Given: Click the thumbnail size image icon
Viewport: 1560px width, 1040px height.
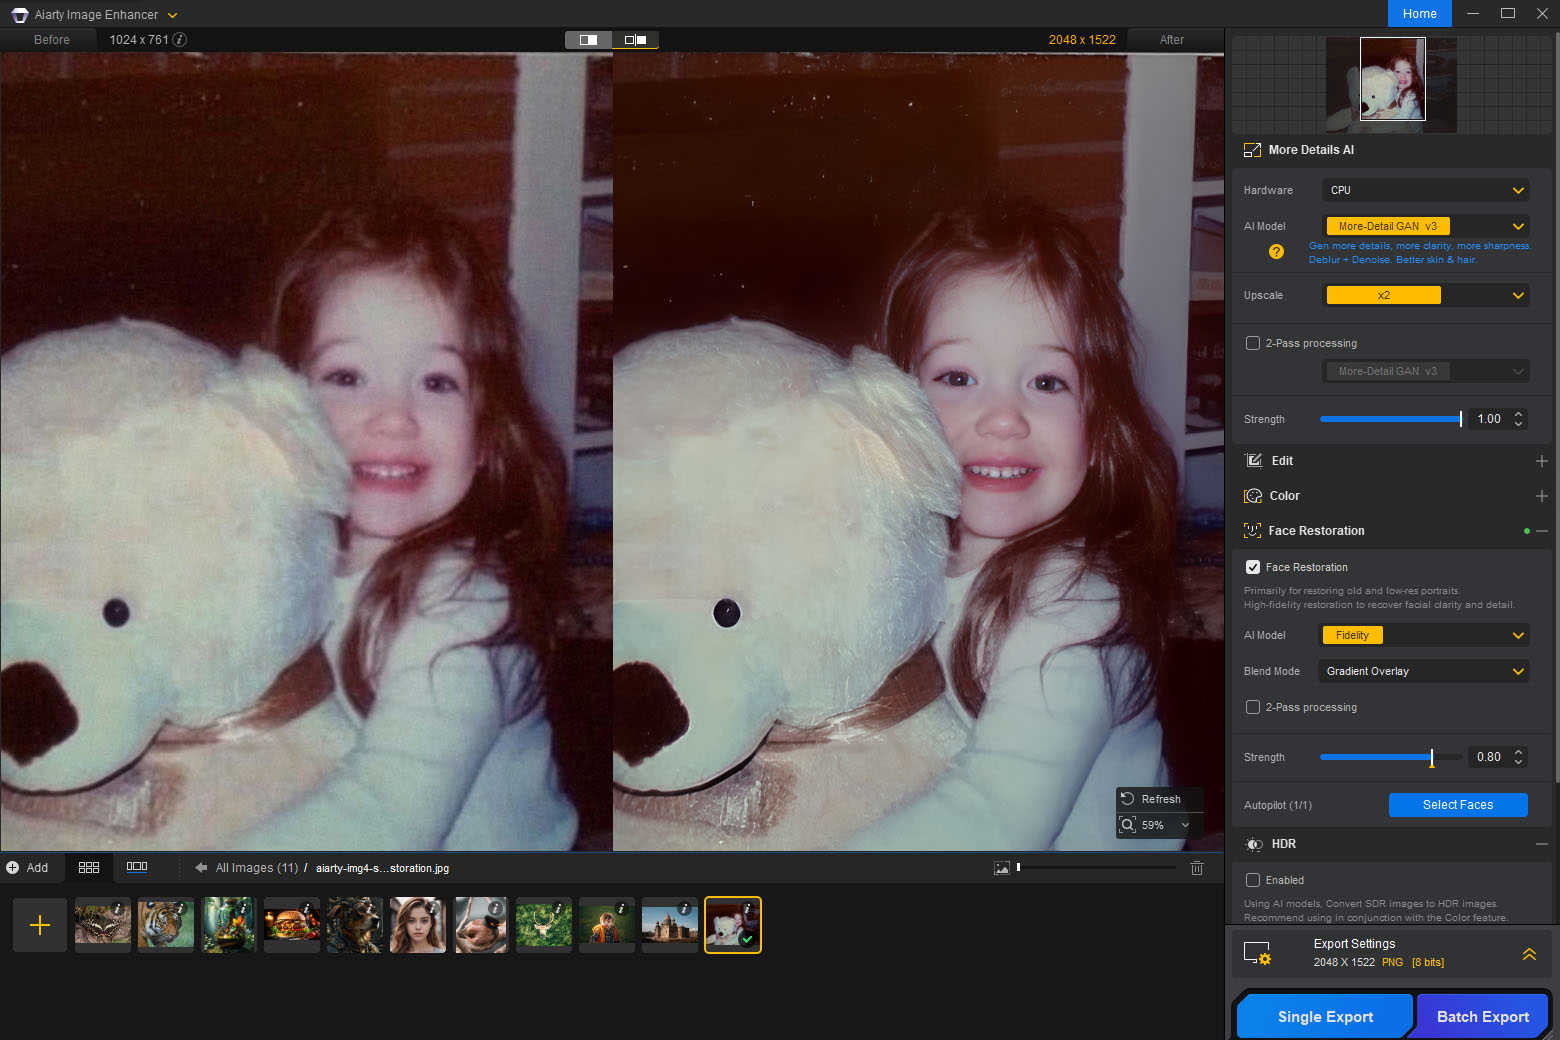Looking at the screenshot, I should [1002, 868].
